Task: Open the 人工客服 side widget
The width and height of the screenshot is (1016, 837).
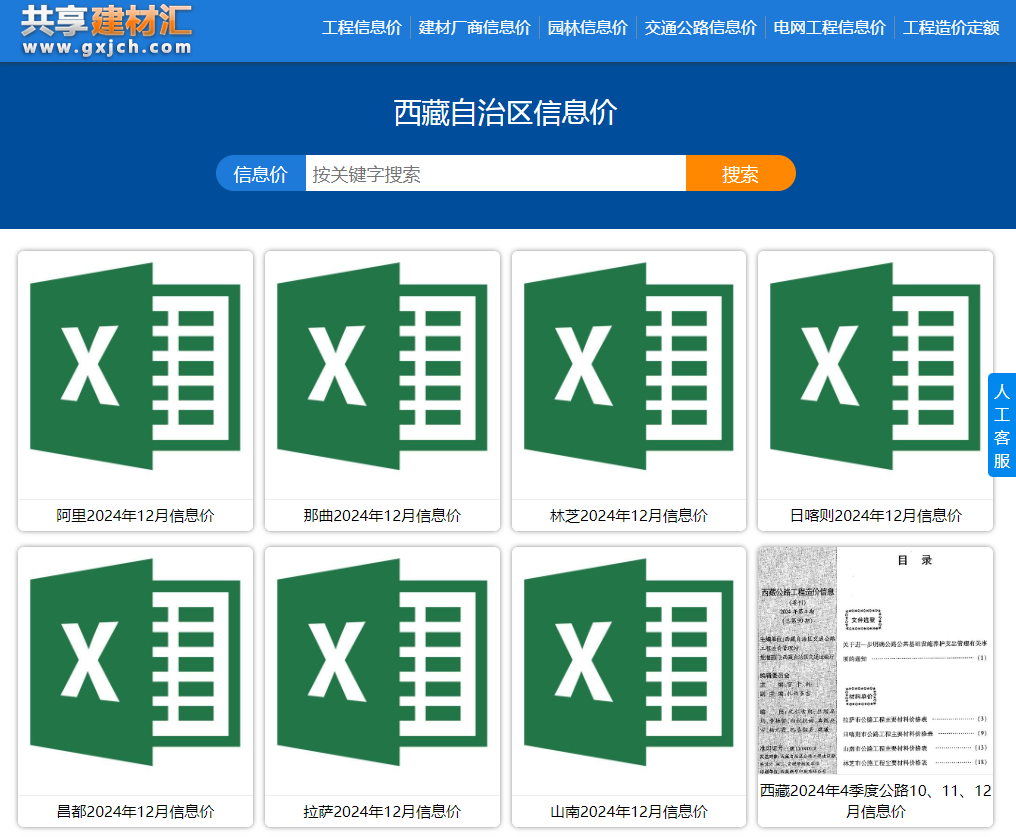Action: 1002,426
